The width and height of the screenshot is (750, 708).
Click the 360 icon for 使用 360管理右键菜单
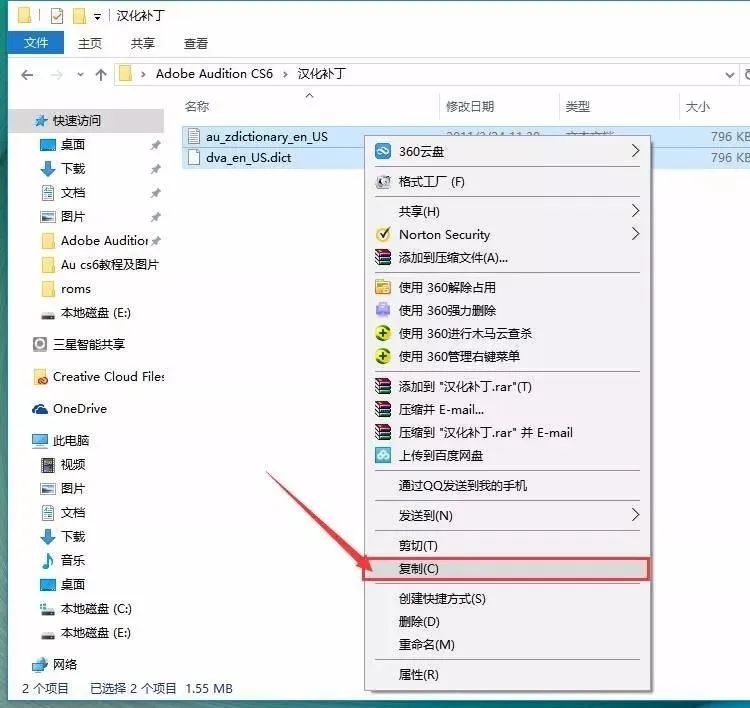point(383,356)
